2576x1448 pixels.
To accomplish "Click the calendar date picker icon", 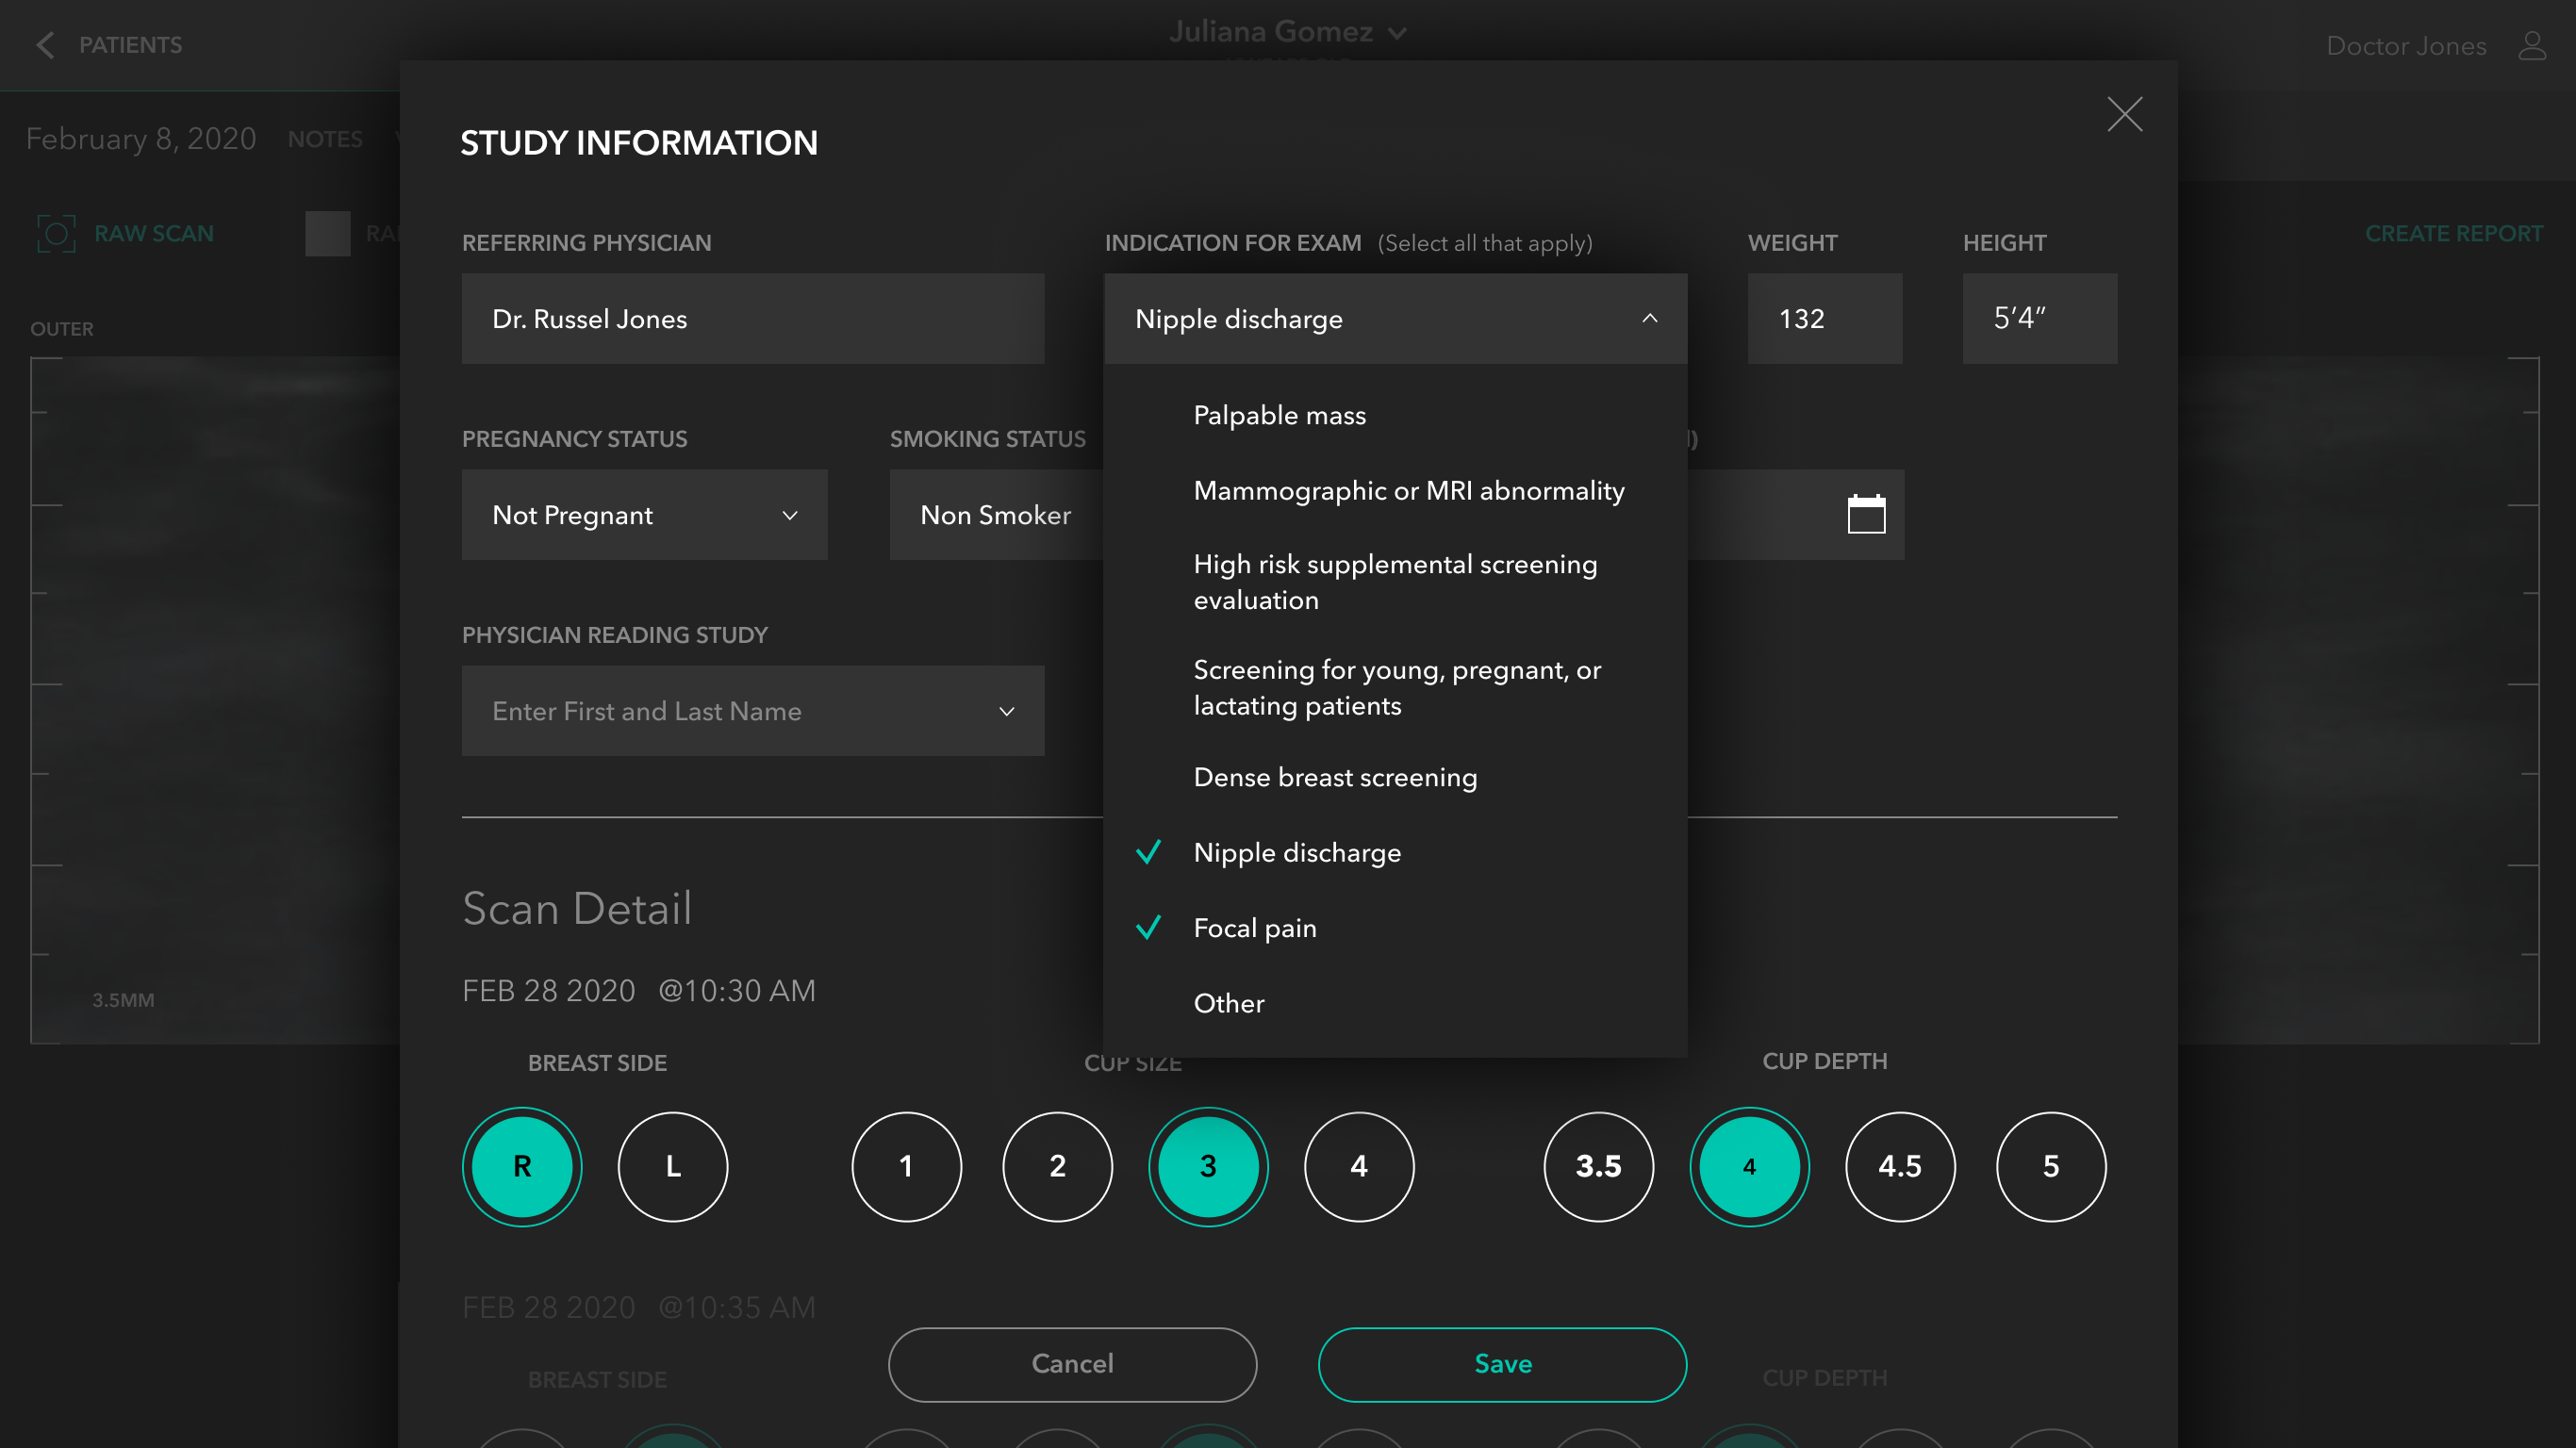I will pos(1865,514).
